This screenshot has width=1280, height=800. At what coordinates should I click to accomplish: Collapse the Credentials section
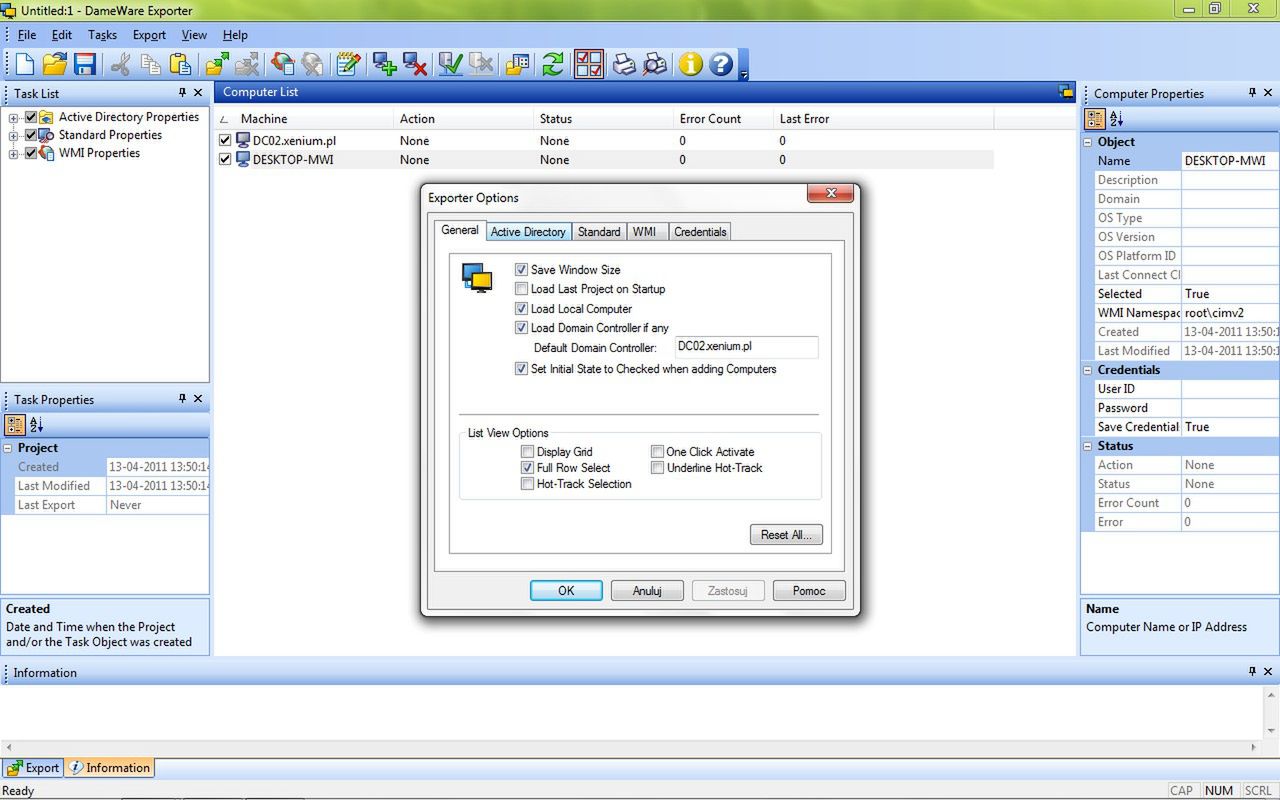tap(1088, 370)
